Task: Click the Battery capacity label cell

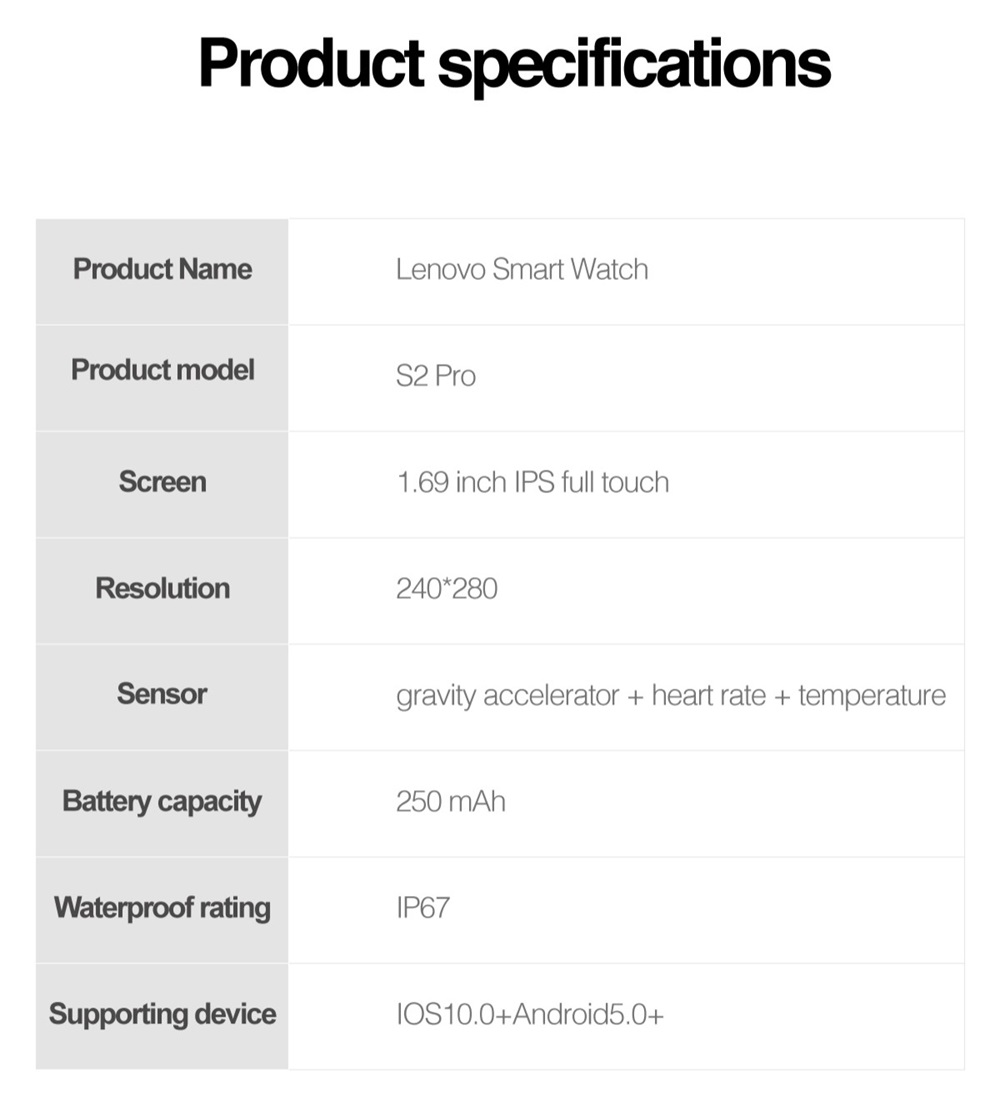Action: coord(162,801)
